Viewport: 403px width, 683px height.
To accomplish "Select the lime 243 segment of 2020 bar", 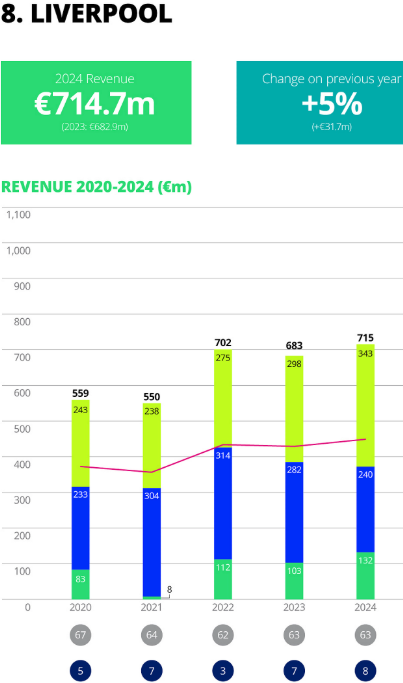I will [81, 443].
